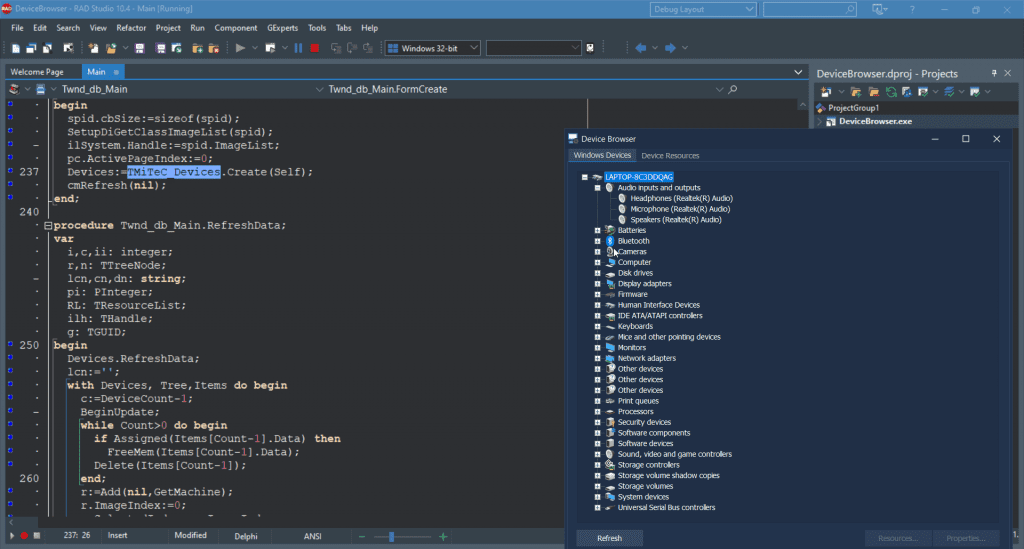Expand the Display adapters node
This screenshot has width=1024, height=549.
[598, 284]
